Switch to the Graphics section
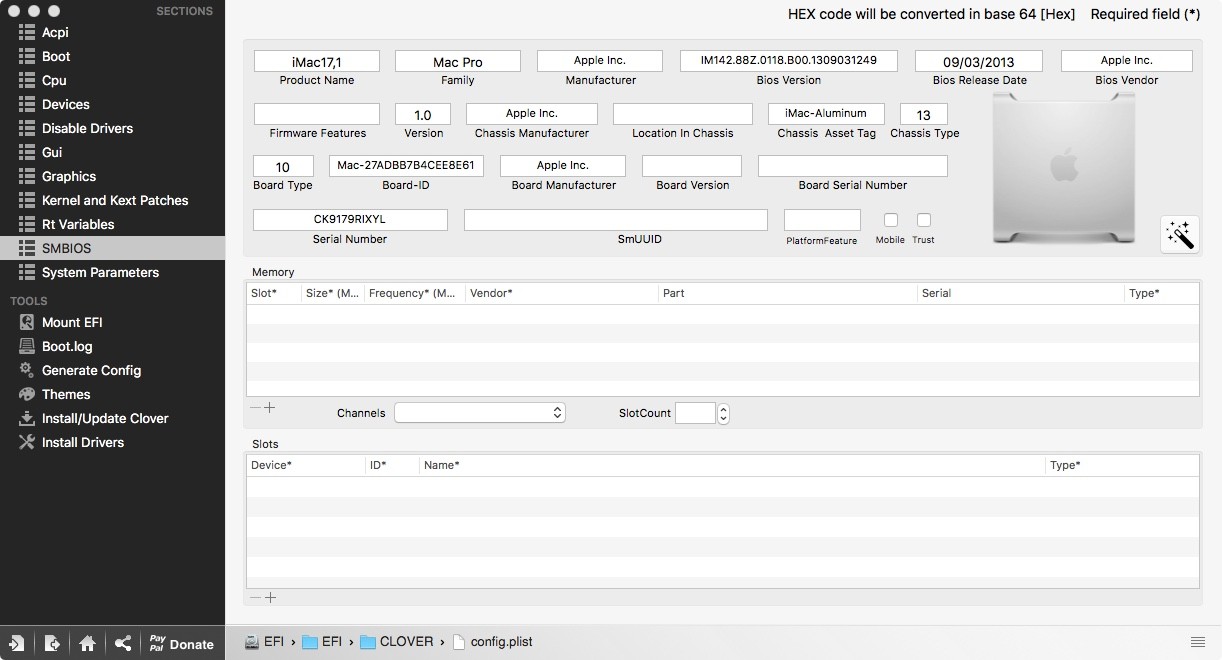The image size is (1222, 660). 69,176
